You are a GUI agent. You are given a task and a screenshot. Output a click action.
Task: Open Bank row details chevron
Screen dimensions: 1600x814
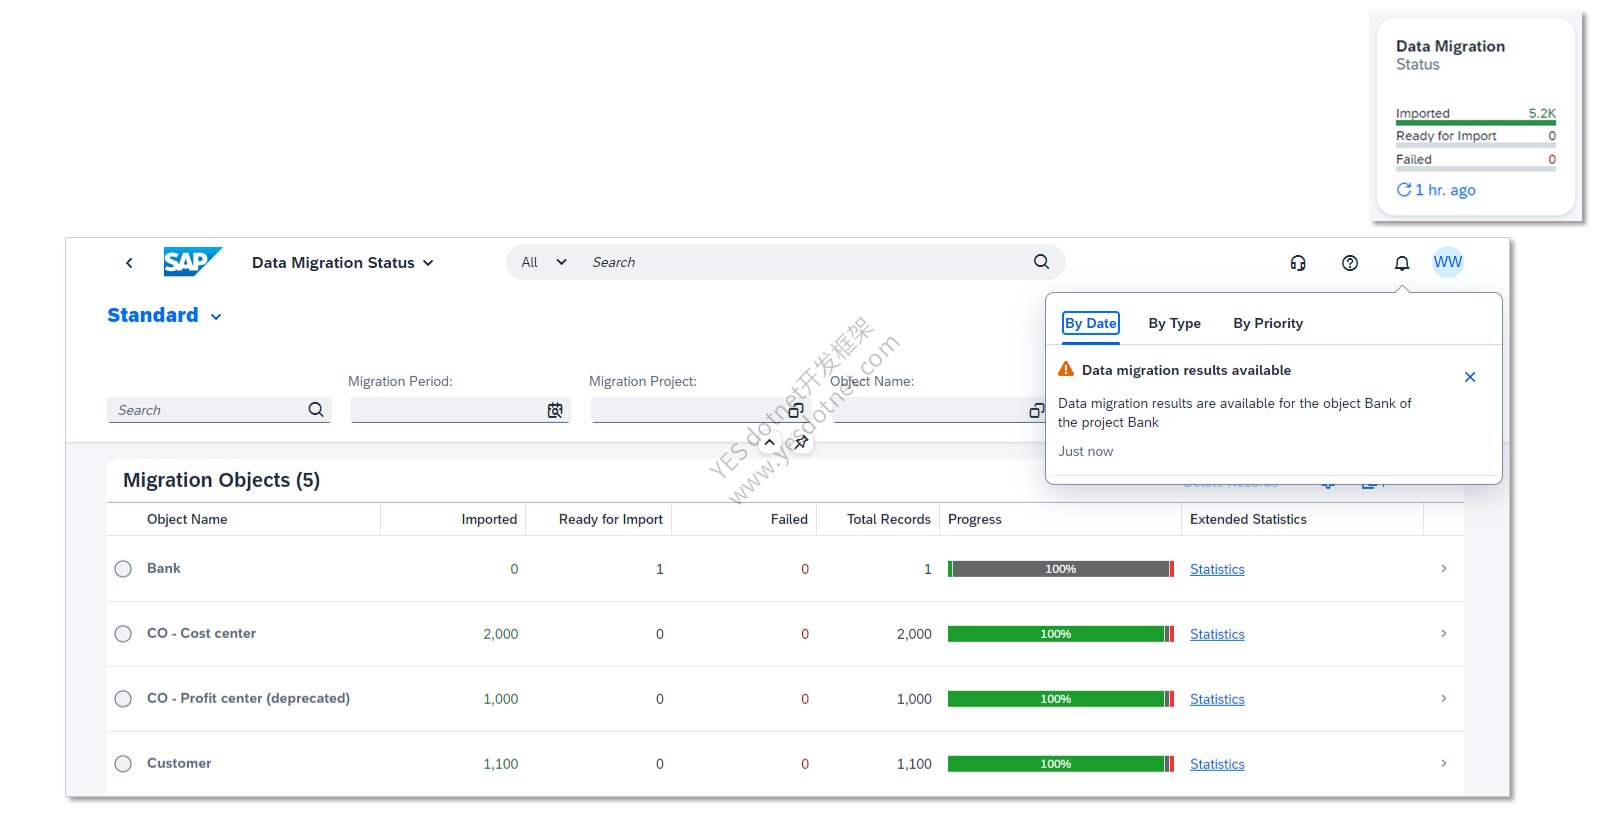(x=1443, y=568)
